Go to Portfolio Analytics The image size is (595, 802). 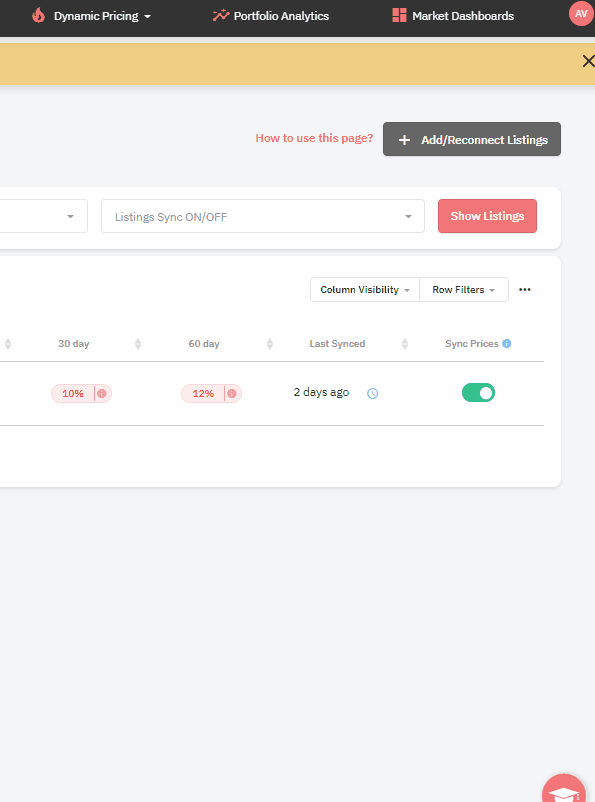[281, 16]
